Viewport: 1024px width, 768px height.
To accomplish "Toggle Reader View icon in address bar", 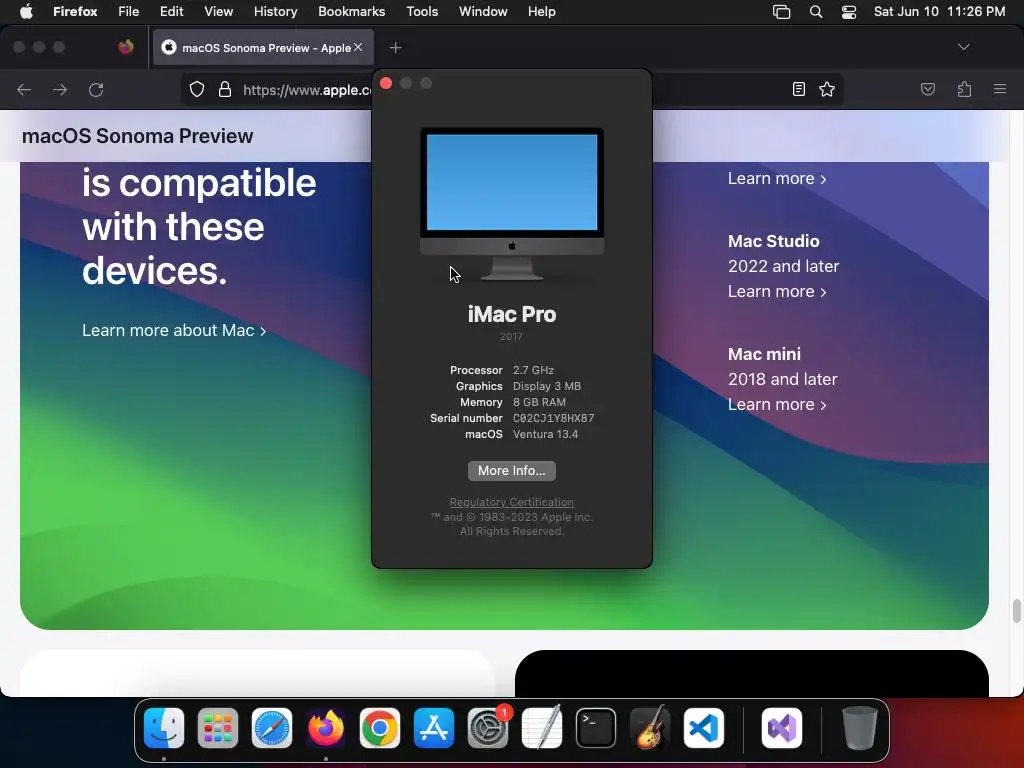I will coord(799,89).
